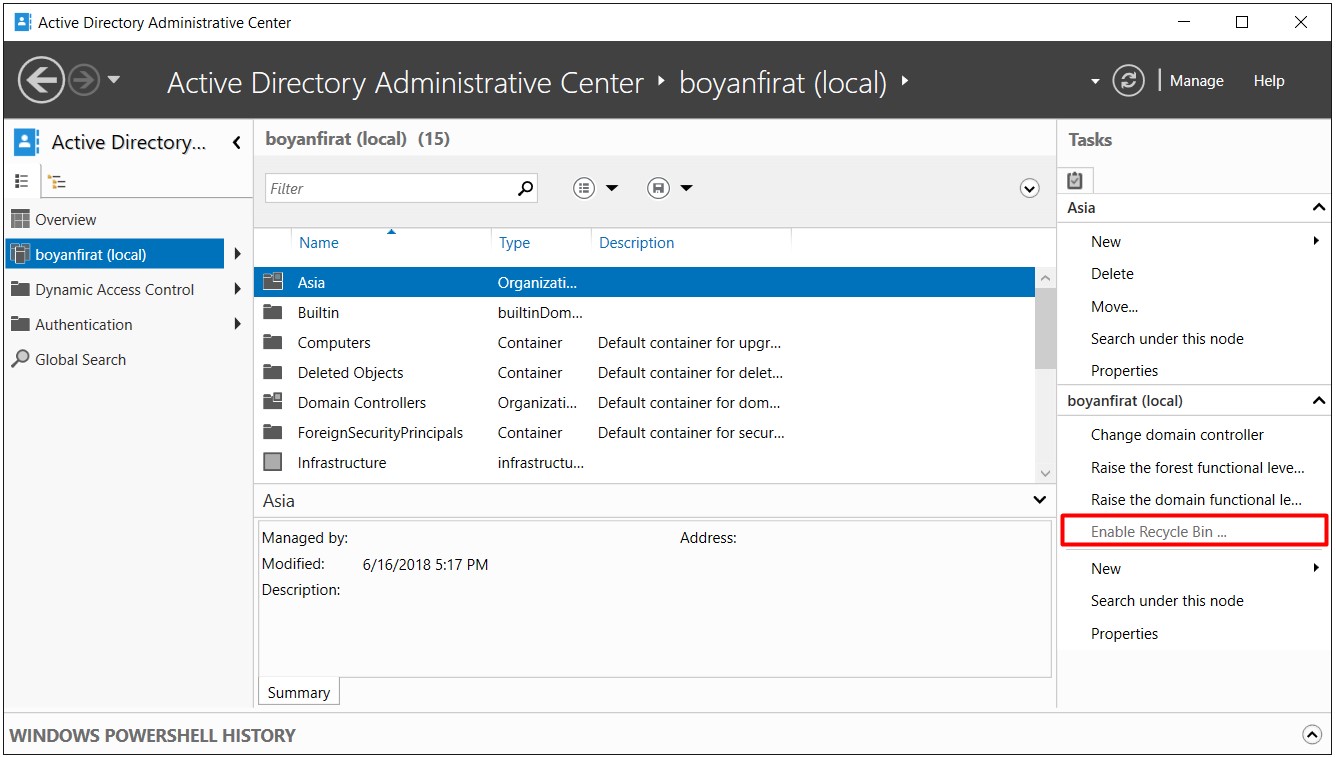Collapse the Asia preview pane chevron
Screen dimensions: 1336x757
[x=1040, y=500]
